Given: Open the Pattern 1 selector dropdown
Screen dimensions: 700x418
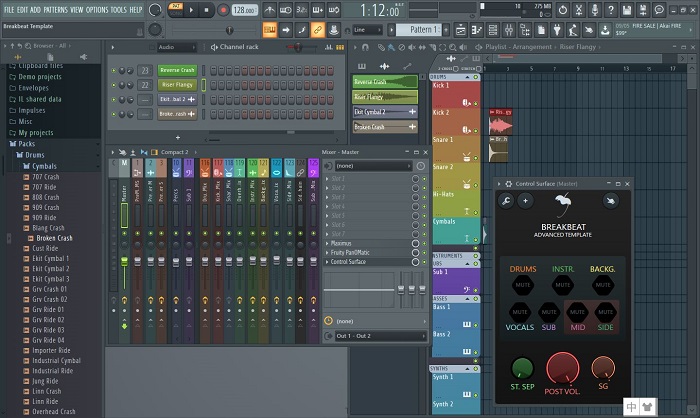Looking at the screenshot, I should pyautogui.click(x=420, y=30).
